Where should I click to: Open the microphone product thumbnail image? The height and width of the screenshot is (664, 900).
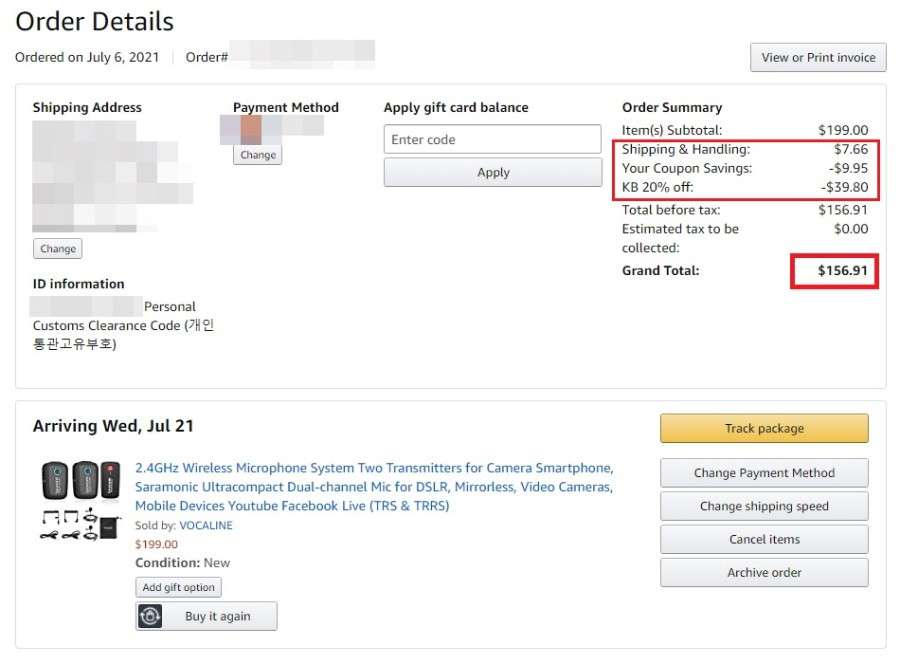[81, 500]
